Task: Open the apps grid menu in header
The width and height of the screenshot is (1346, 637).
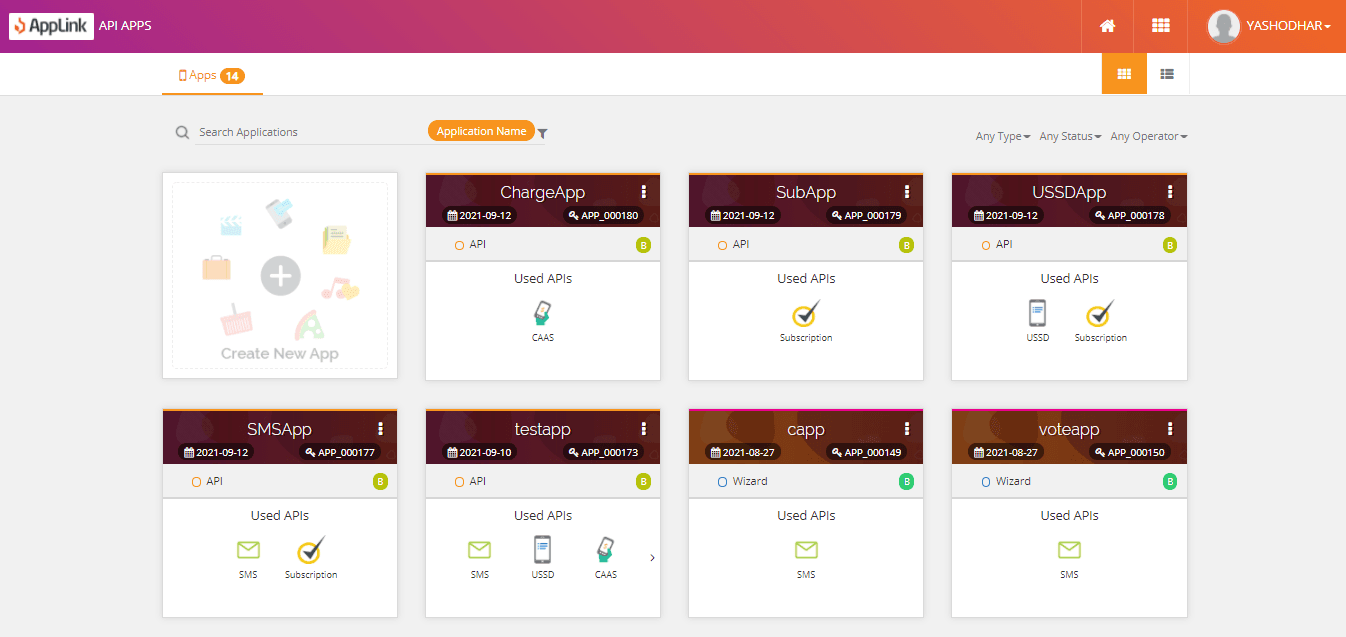Action: [x=1160, y=26]
